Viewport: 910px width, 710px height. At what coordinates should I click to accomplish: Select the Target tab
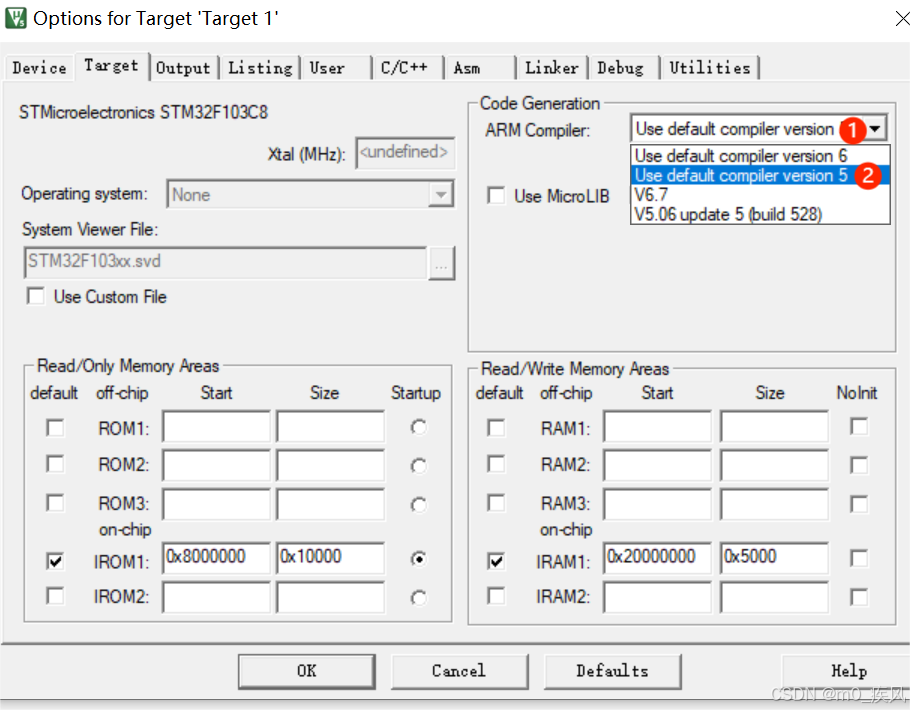click(111, 66)
